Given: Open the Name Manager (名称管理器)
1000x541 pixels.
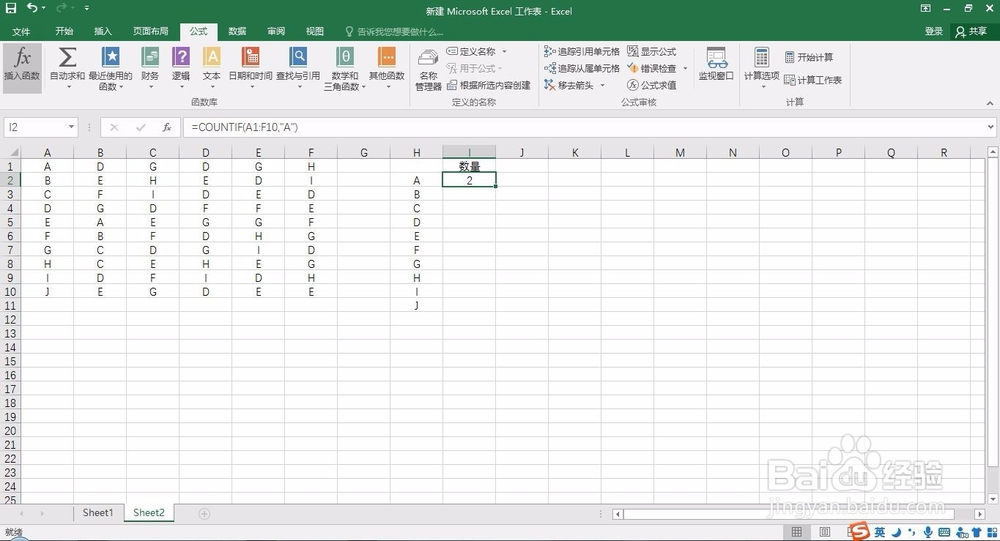Looking at the screenshot, I should click(x=428, y=69).
